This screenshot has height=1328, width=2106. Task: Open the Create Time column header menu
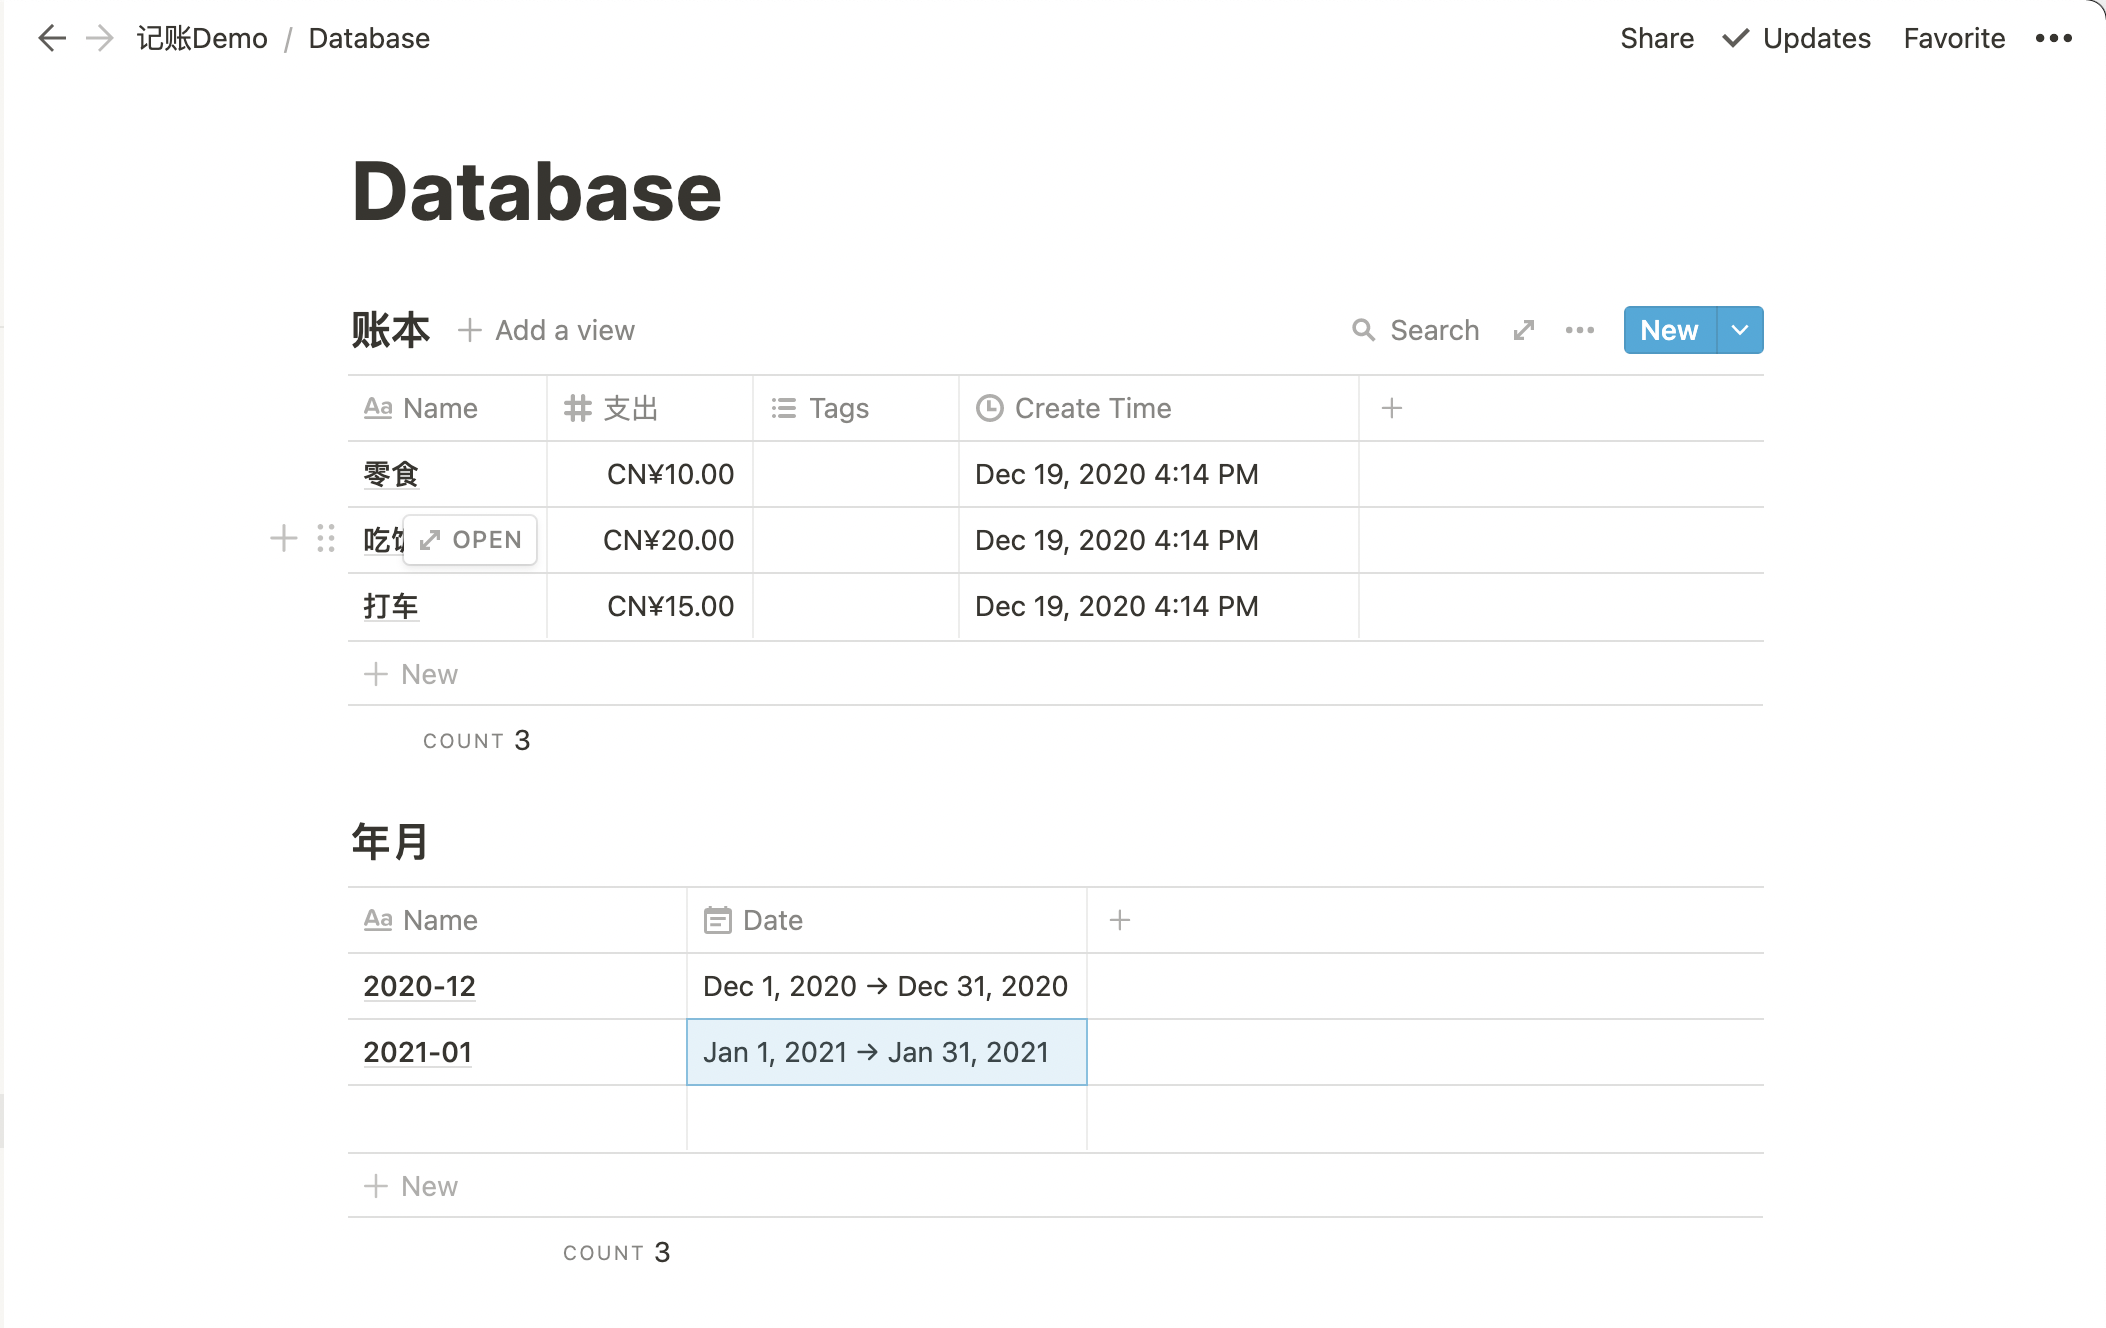click(x=1092, y=408)
